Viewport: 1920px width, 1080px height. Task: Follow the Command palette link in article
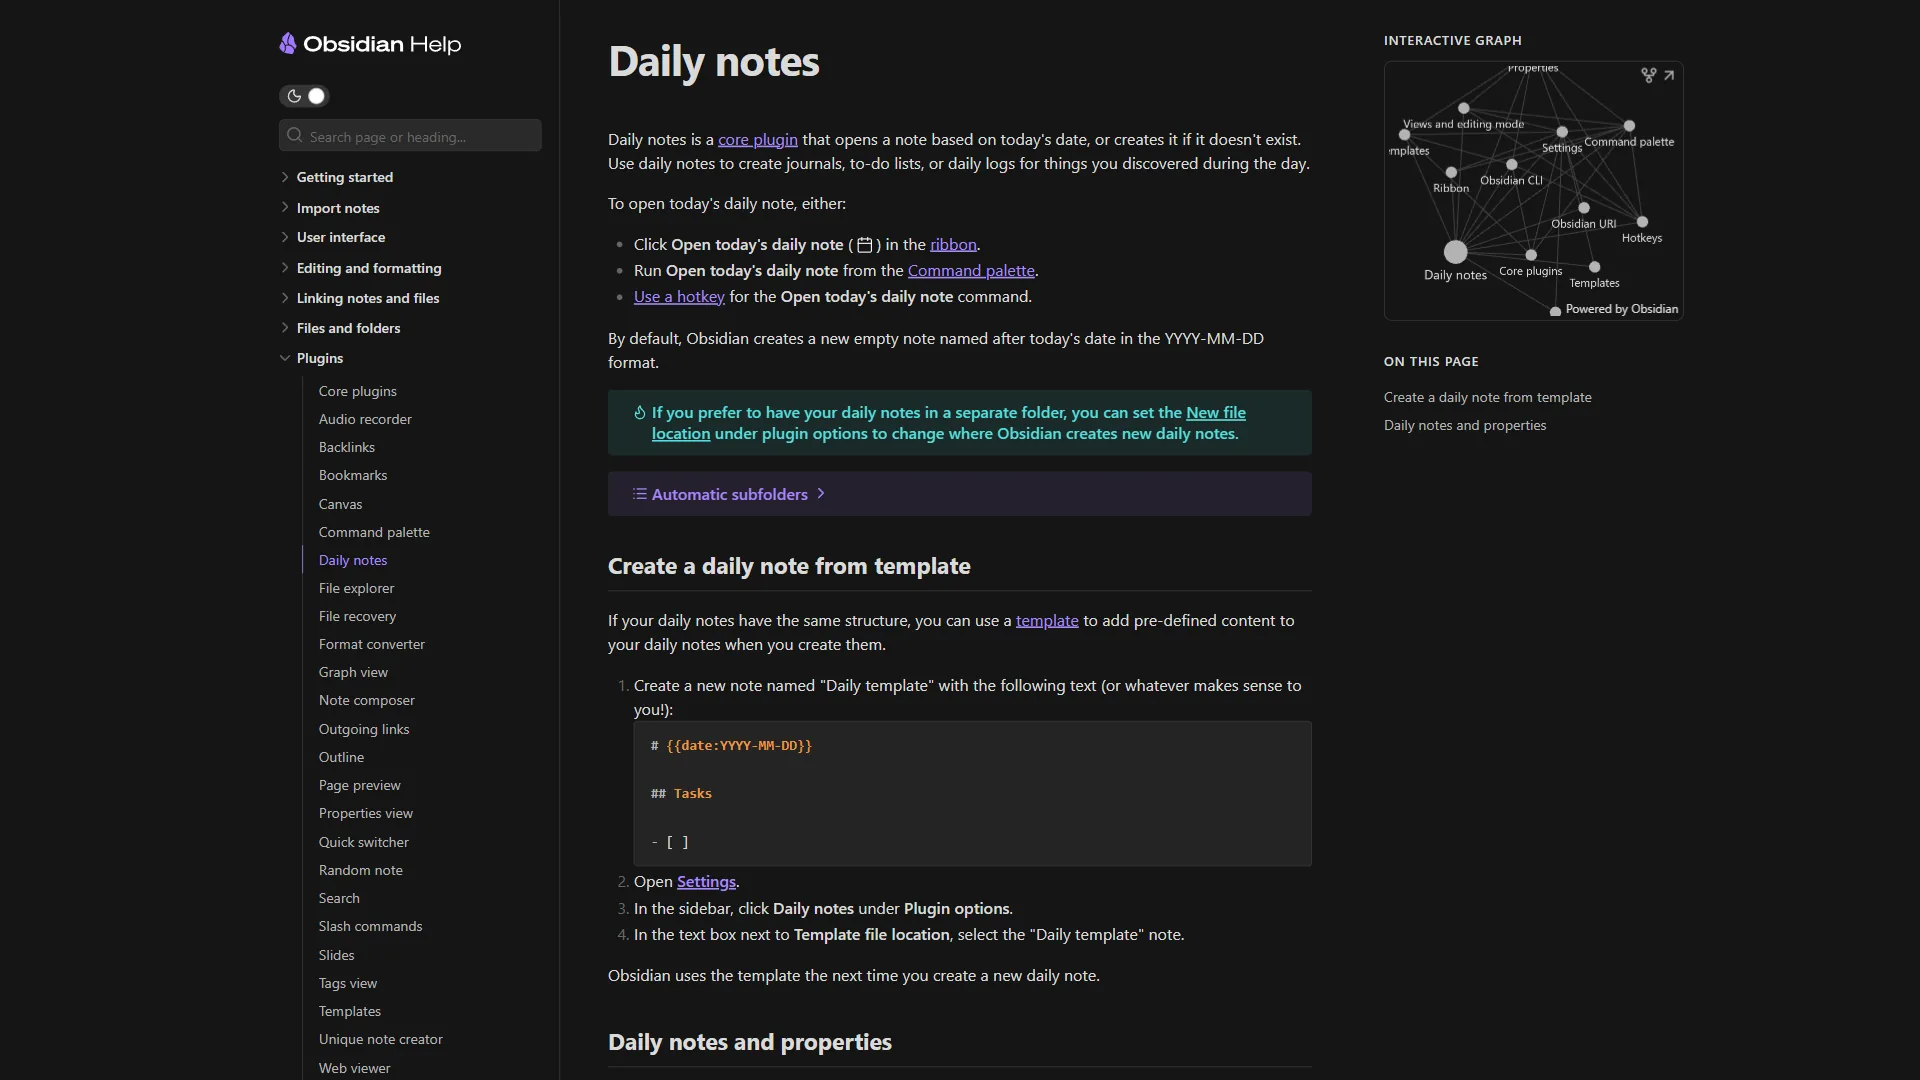click(971, 271)
